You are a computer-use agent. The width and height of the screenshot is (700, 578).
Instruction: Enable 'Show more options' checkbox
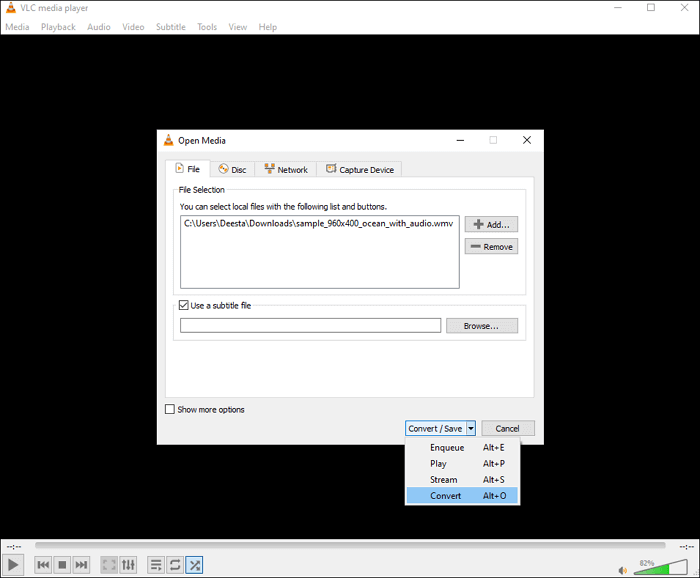[170, 409]
